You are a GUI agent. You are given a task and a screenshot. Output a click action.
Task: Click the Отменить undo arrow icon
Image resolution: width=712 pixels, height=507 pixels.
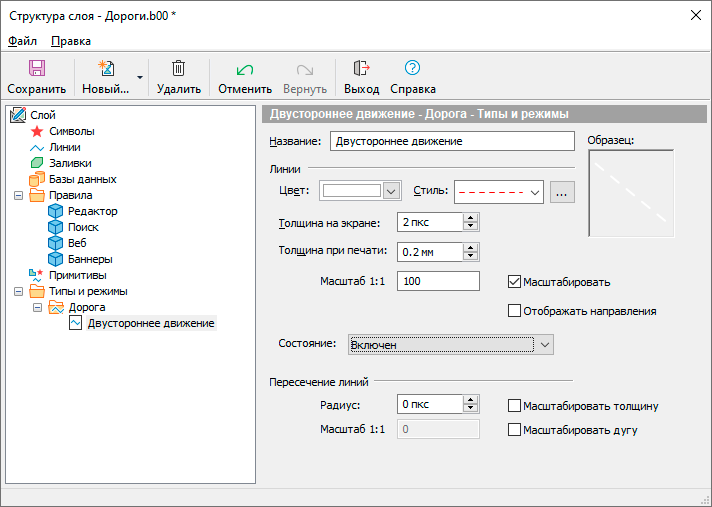pos(245,69)
